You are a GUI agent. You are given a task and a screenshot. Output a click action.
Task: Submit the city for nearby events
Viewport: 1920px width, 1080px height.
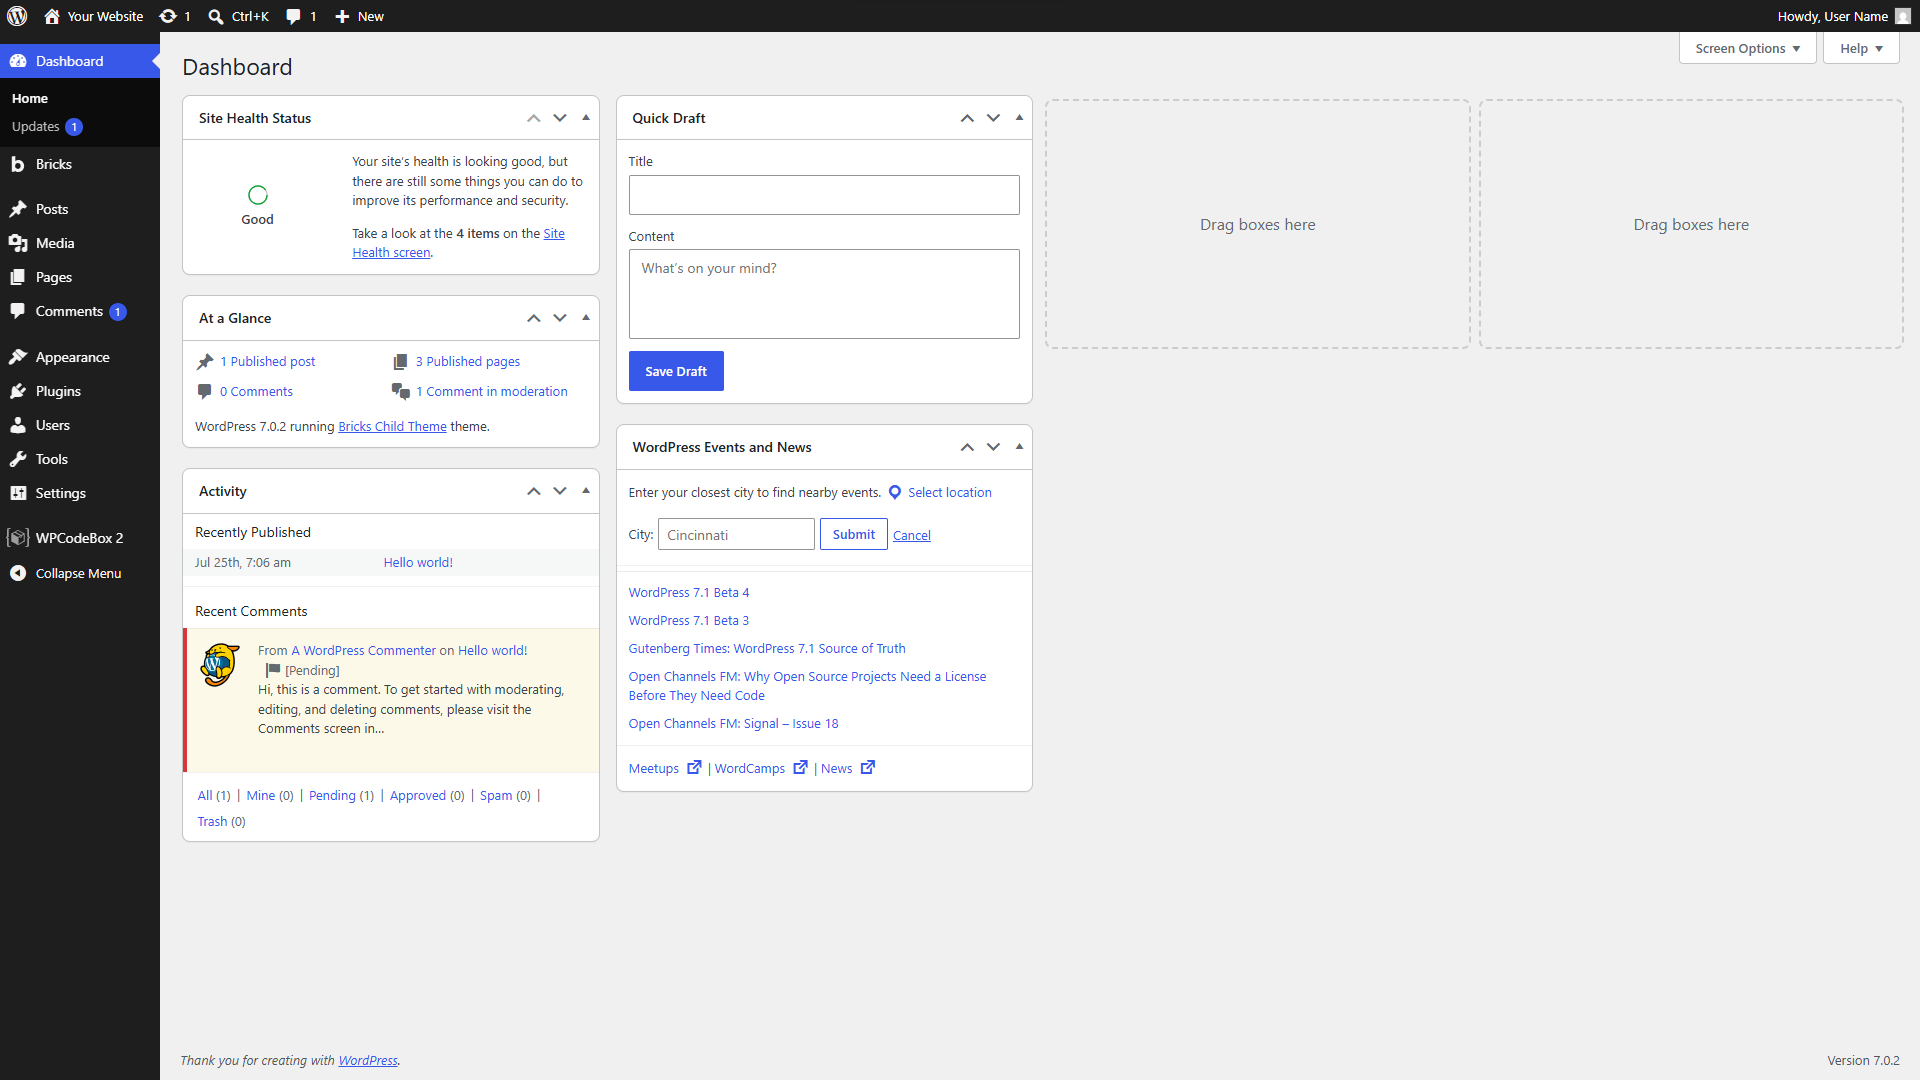(x=853, y=534)
